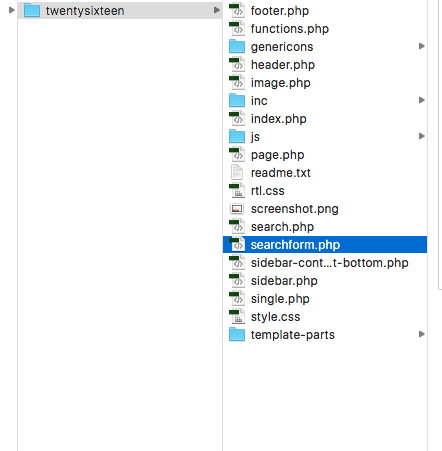442x451 pixels.
Task: Expand the template-parts folder arrow
Action: 422,334
